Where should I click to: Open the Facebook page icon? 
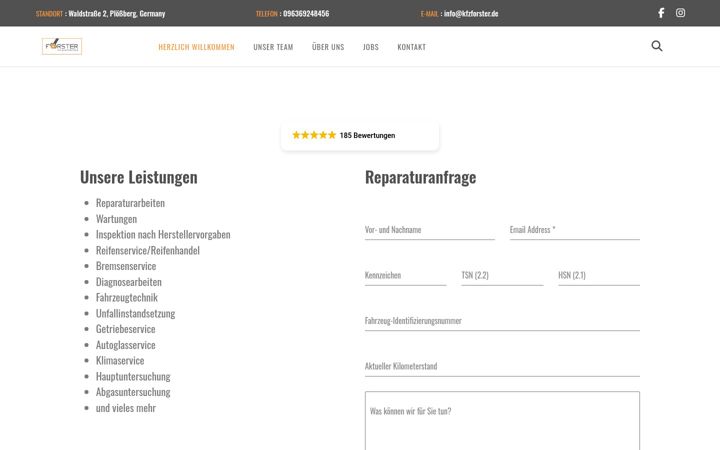pos(661,13)
